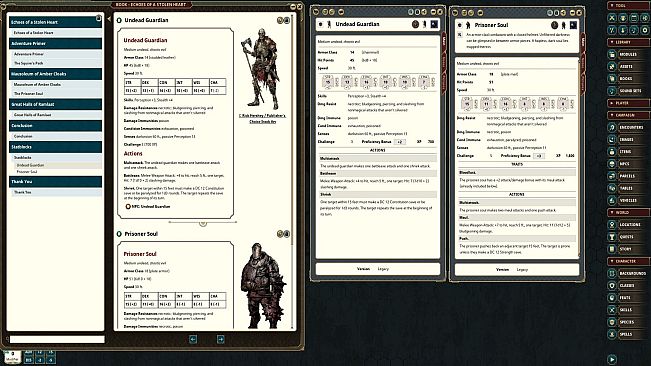Go to the next book page arrow
Image resolution: width=651 pixels, height=366 pixels.
[x=220, y=339]
